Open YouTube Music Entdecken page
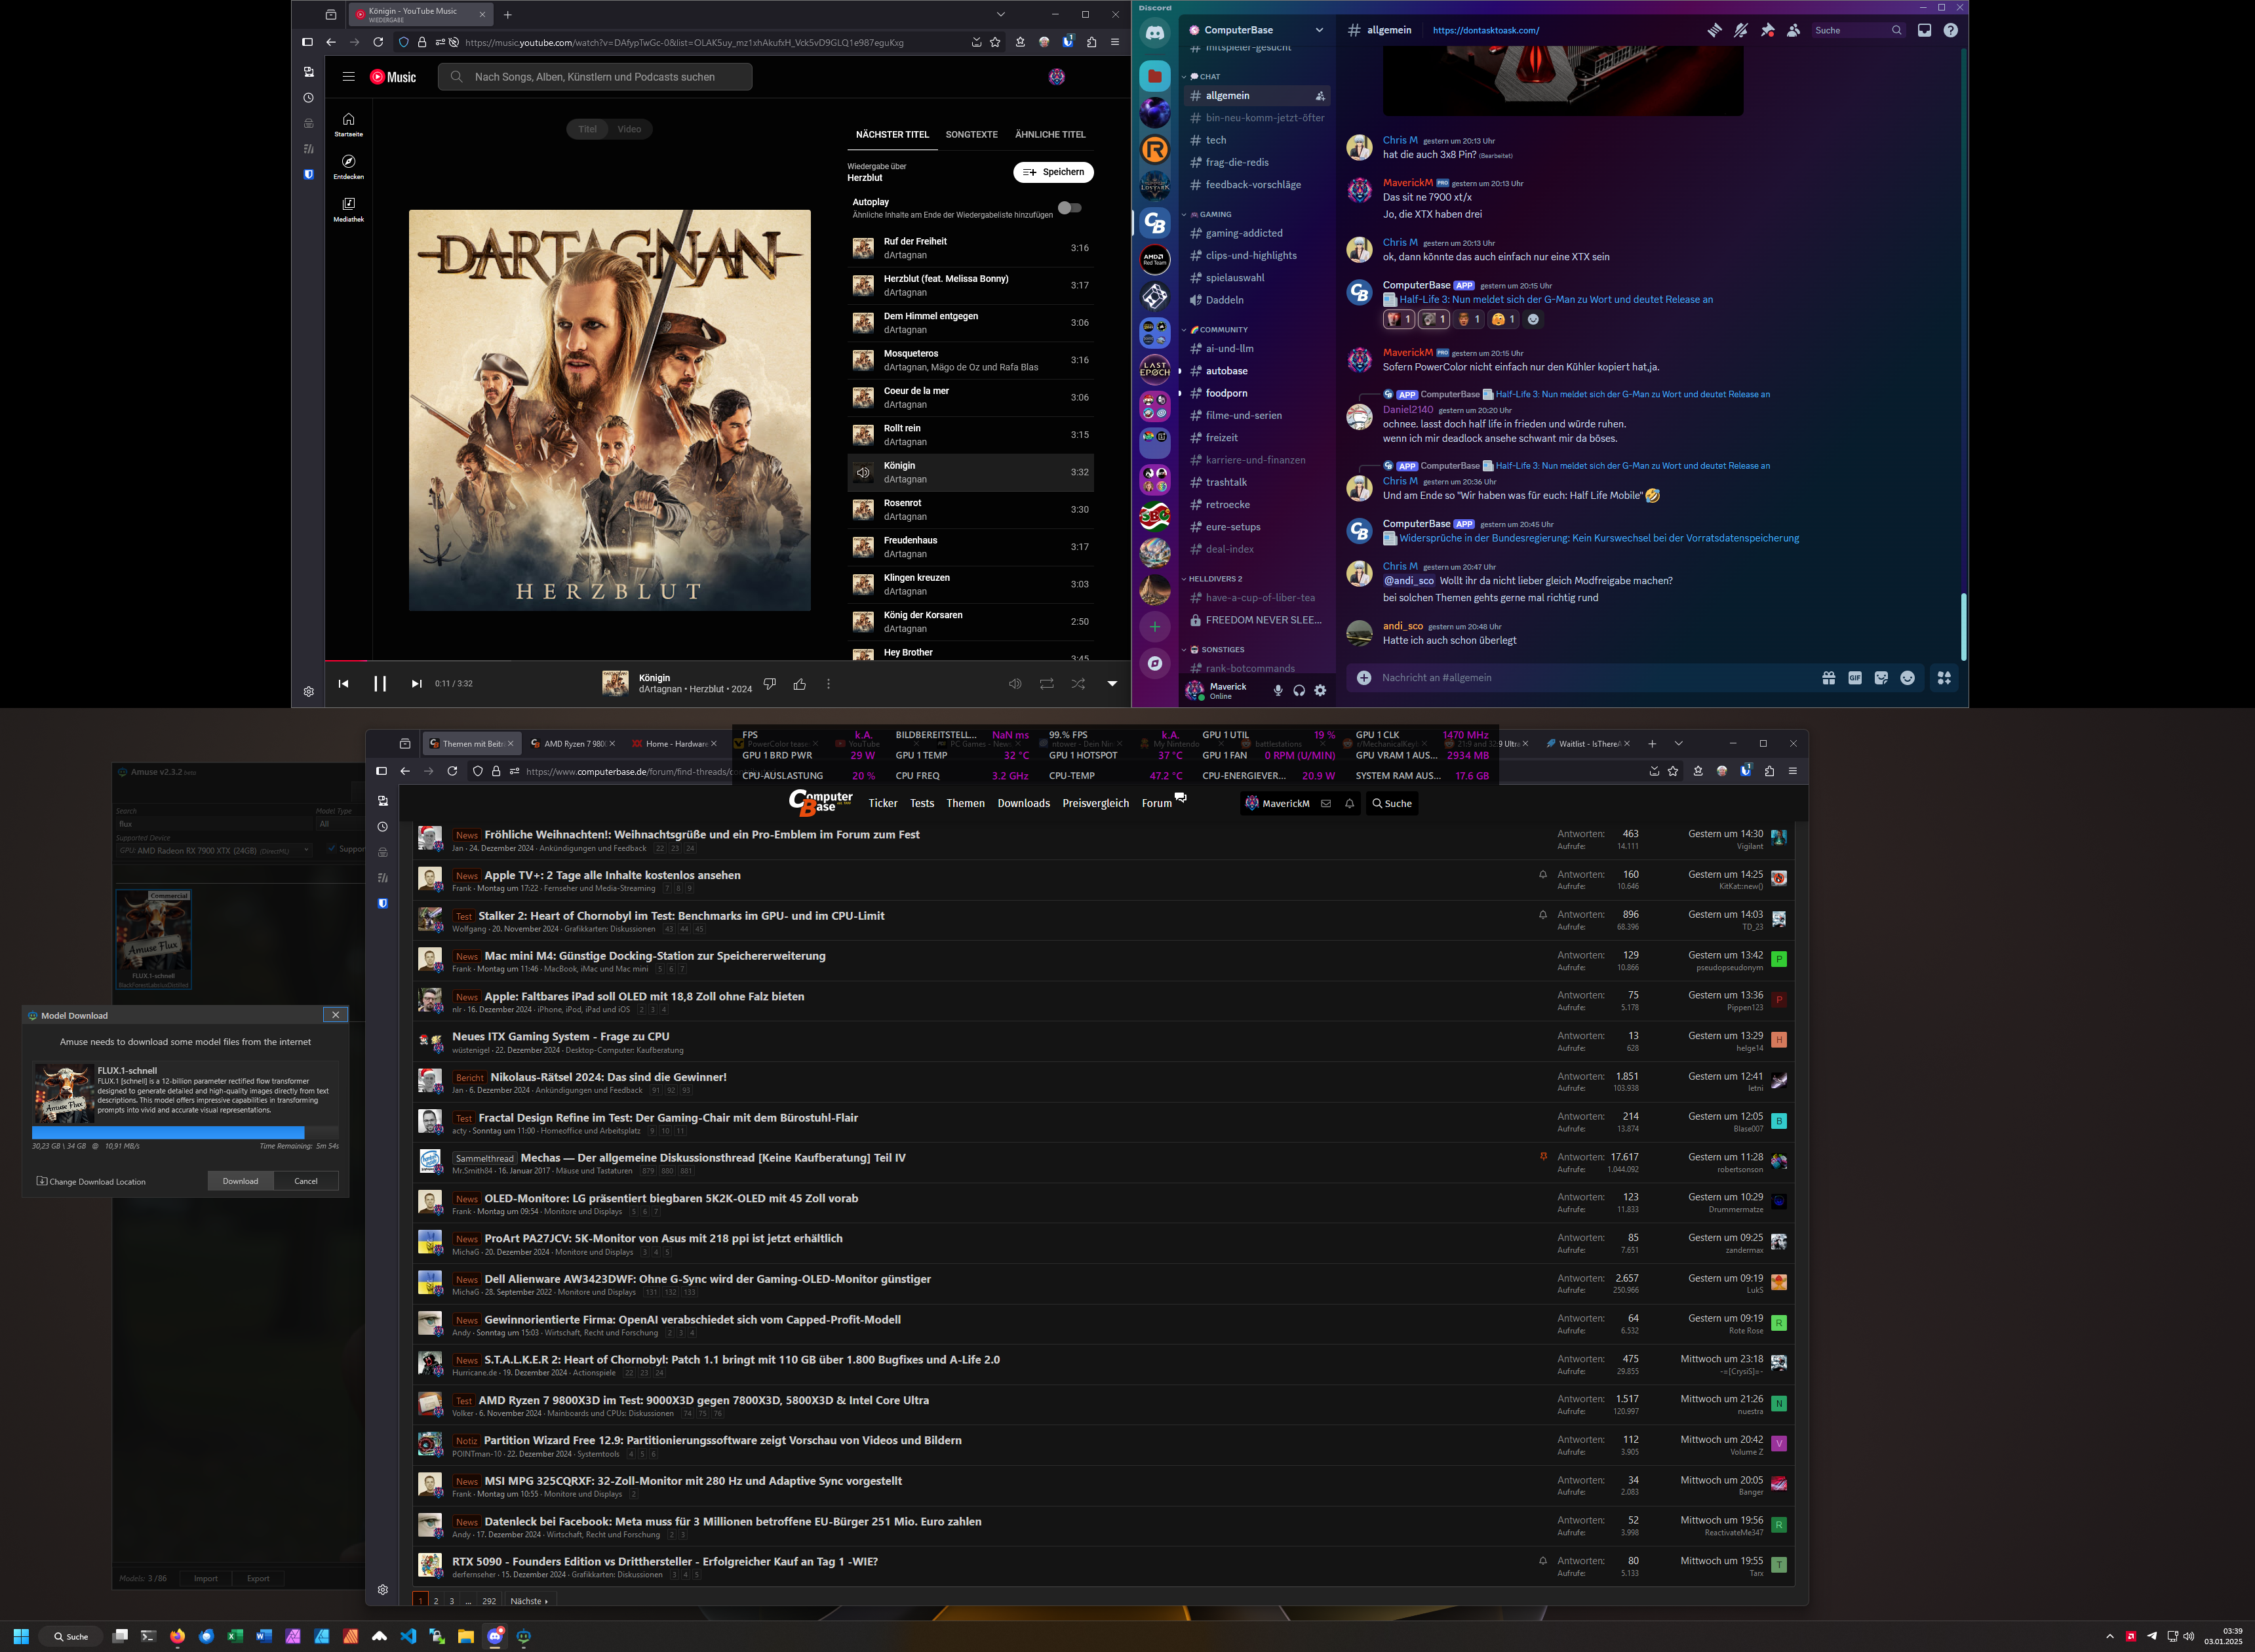Viewport: 2255px width, 1652px height. click(x=348, y=166)
